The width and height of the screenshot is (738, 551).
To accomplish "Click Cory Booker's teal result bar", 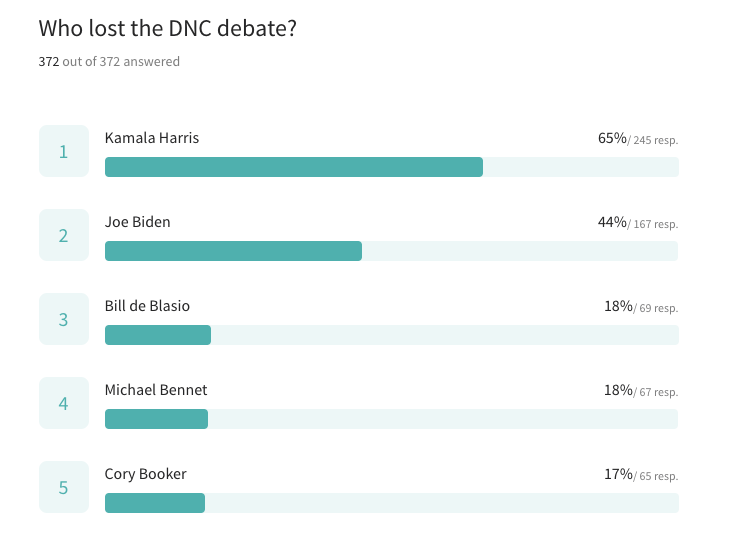I will point(155,503).
